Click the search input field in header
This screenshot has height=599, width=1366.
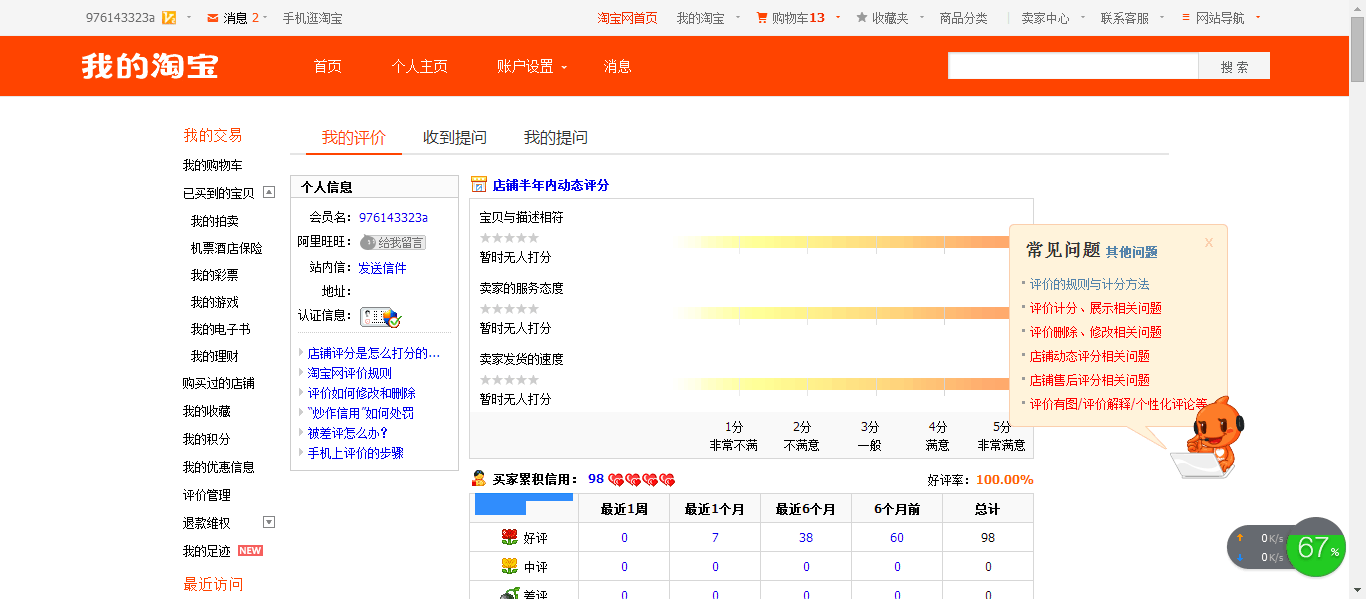(1072, 67)
